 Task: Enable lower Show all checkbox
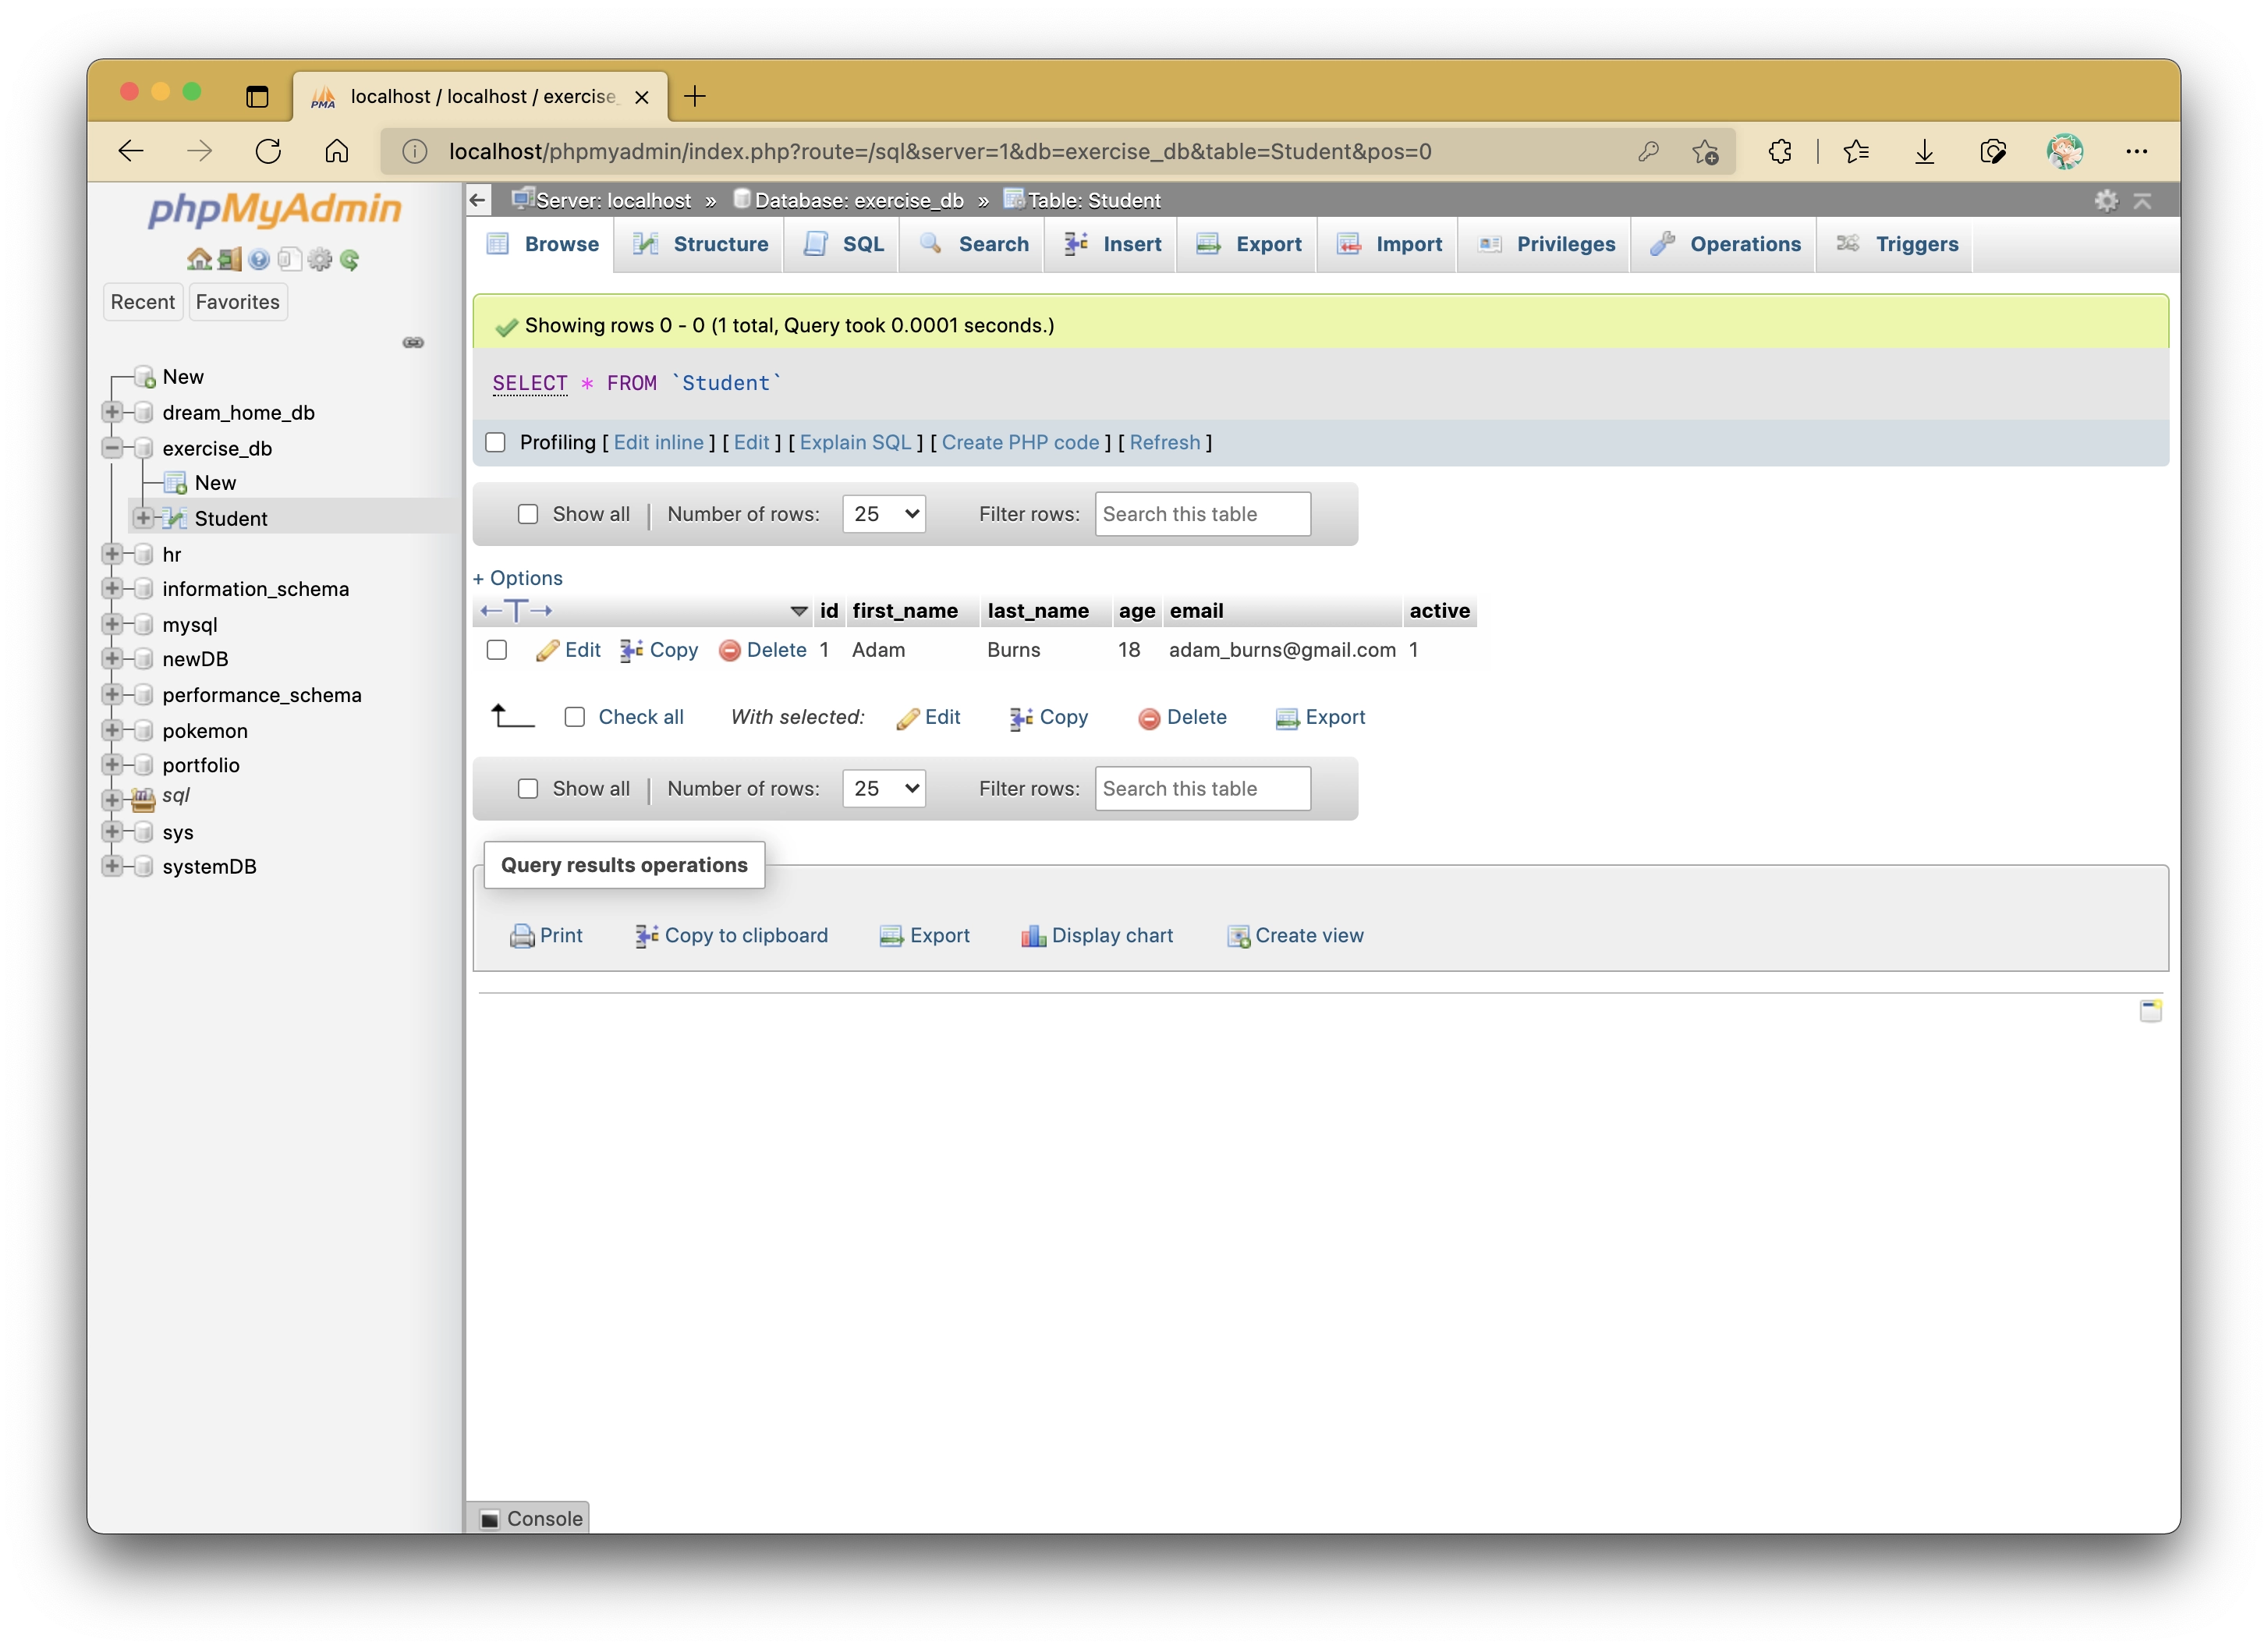click(x=528, y=788)
